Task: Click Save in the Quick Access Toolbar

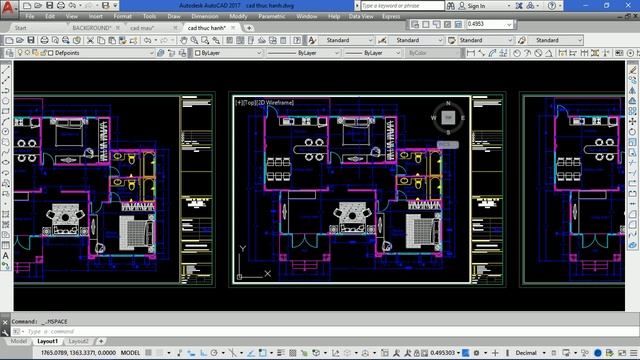Action: 50,6
